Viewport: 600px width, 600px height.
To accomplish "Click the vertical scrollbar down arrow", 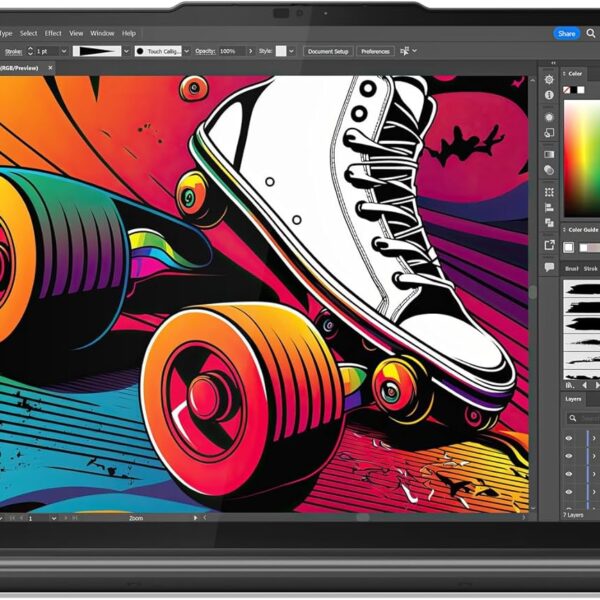I will (x=532, y=508).
